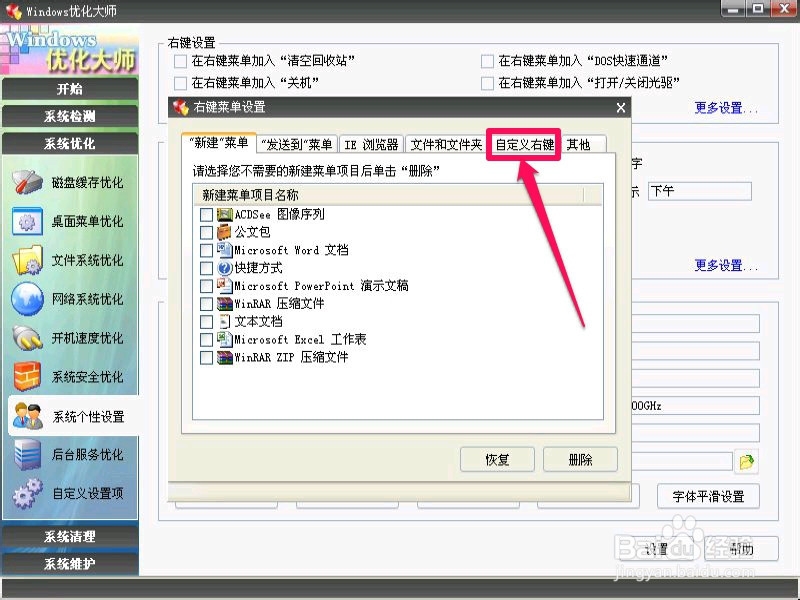Viewport: 800px width, 600px height.
Task: Enable 在右键菜单加入“关机” option
Action: coord(180,83)
